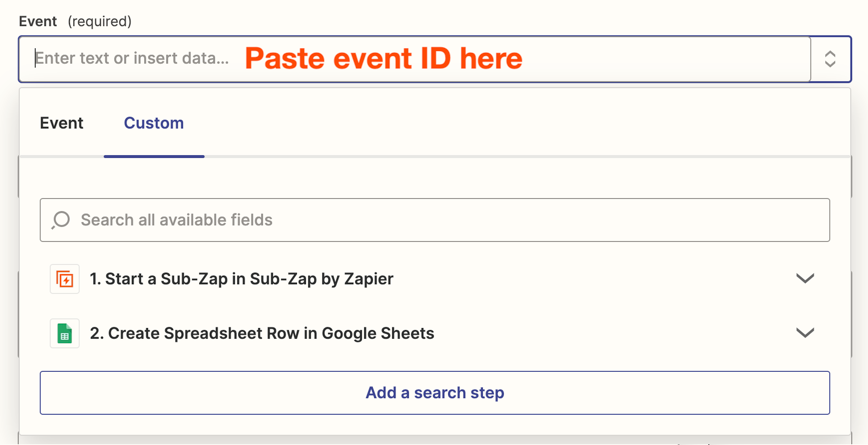This screenshot has width=868, height=445.
Task: Click the orange Paste event ID here text
Action: click(384, 58)
